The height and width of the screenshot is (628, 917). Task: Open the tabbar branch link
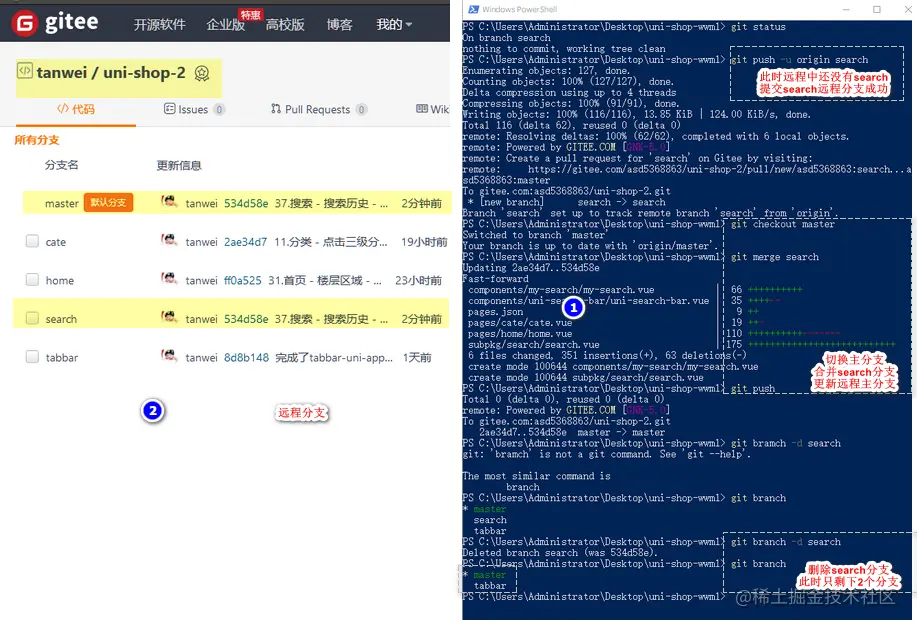[61, 358]
